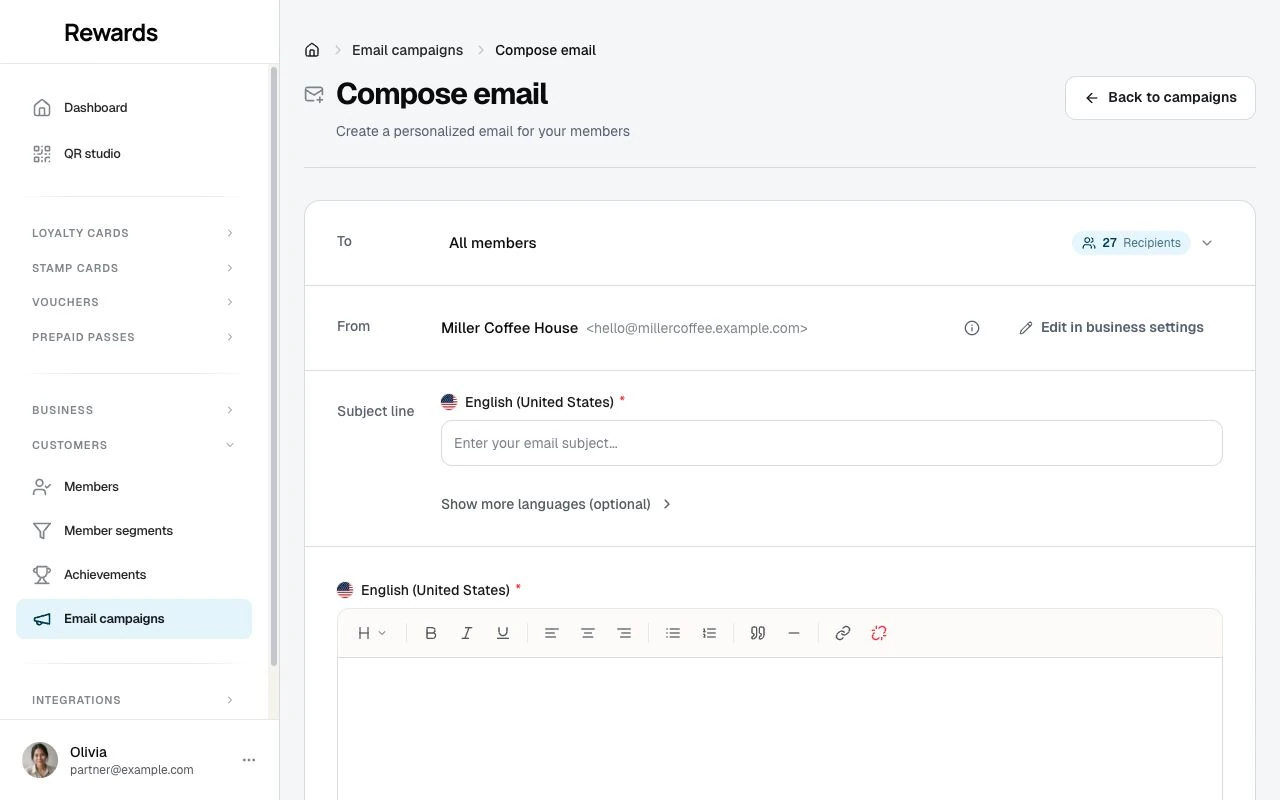Expand the Stamp Cards section
The image size is (1280, 800).
pos(133,268)
